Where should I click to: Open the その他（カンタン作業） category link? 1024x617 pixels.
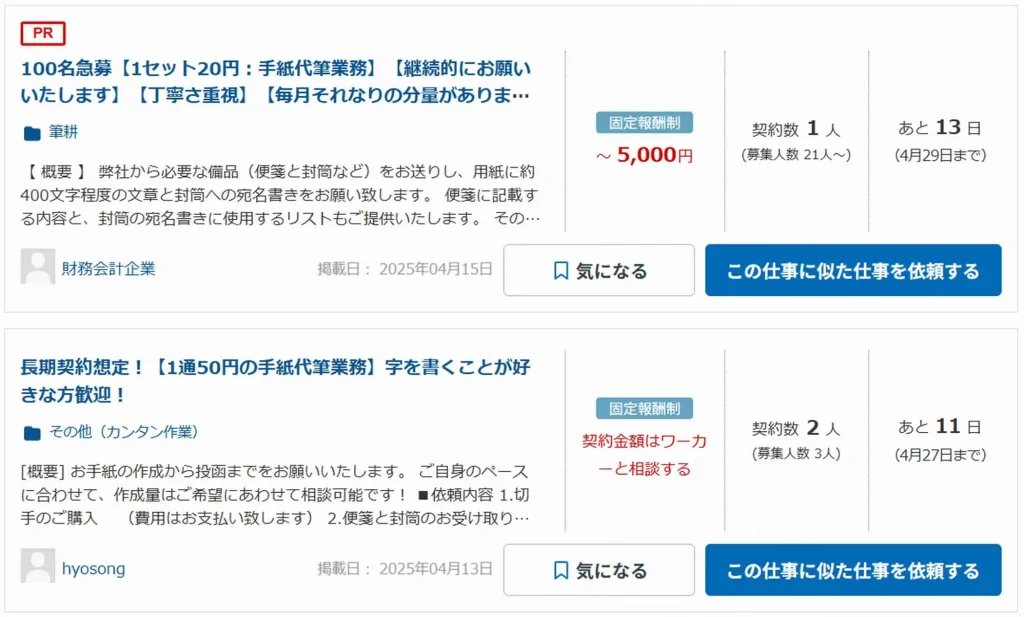click(x=123, y=432)
